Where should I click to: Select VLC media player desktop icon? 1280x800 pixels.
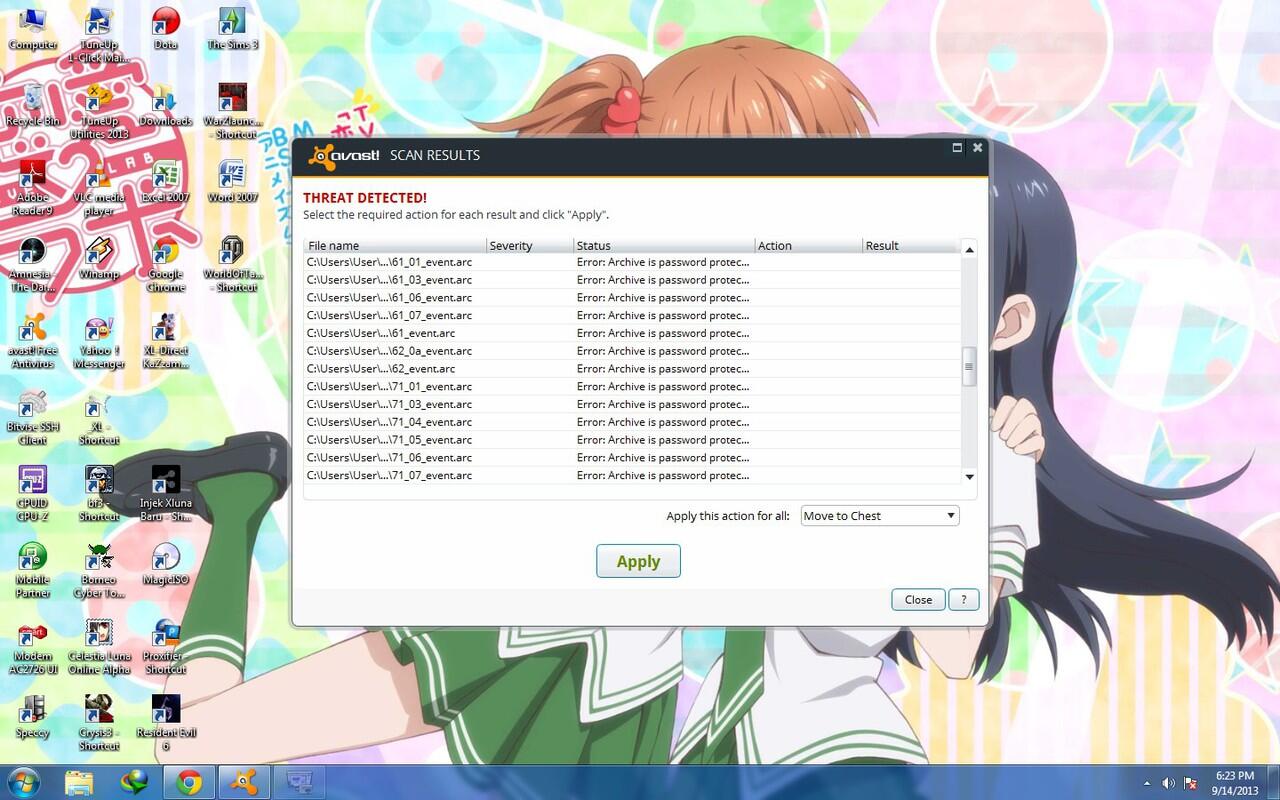click(99, 187)
